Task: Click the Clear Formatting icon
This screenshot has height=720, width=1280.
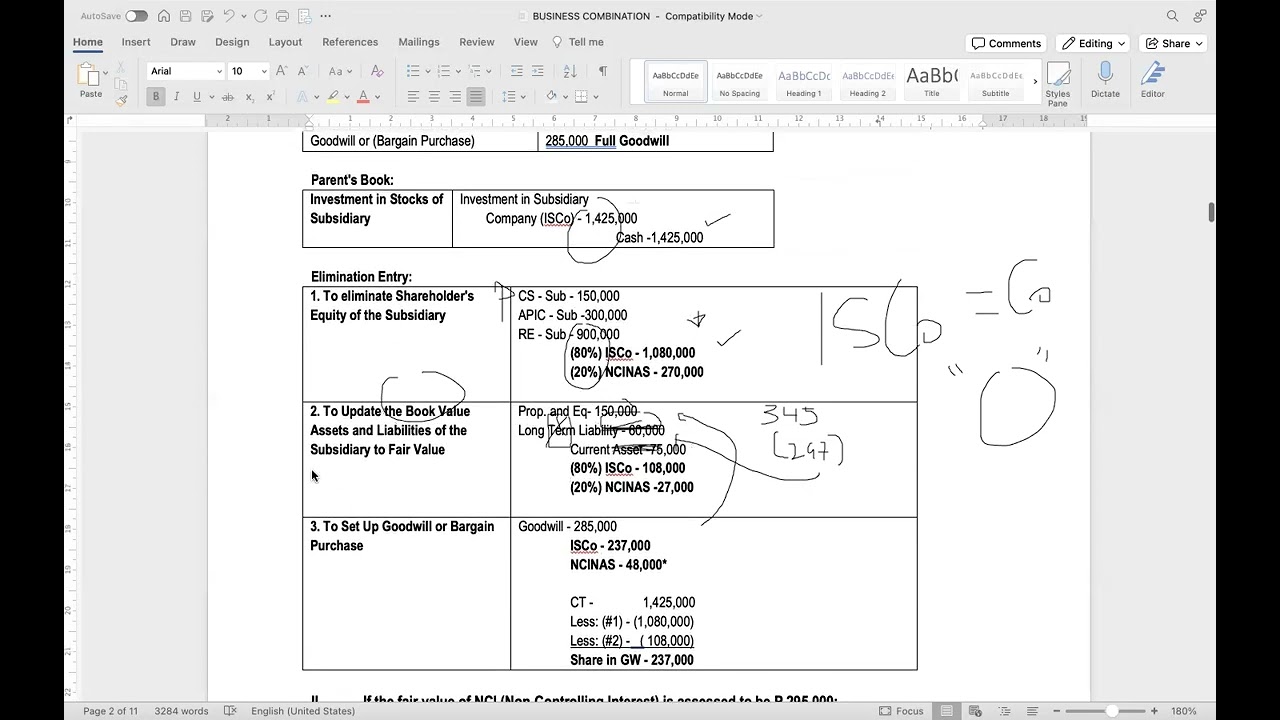Action: (377, 71)
